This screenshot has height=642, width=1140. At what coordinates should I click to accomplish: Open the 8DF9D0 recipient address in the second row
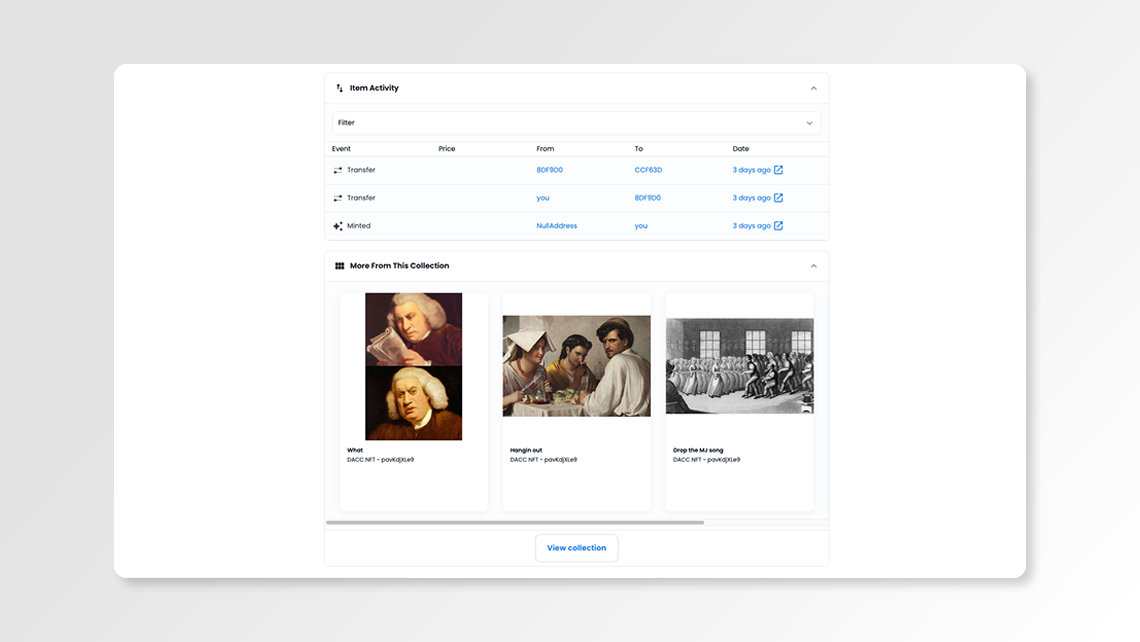[648, 198]
